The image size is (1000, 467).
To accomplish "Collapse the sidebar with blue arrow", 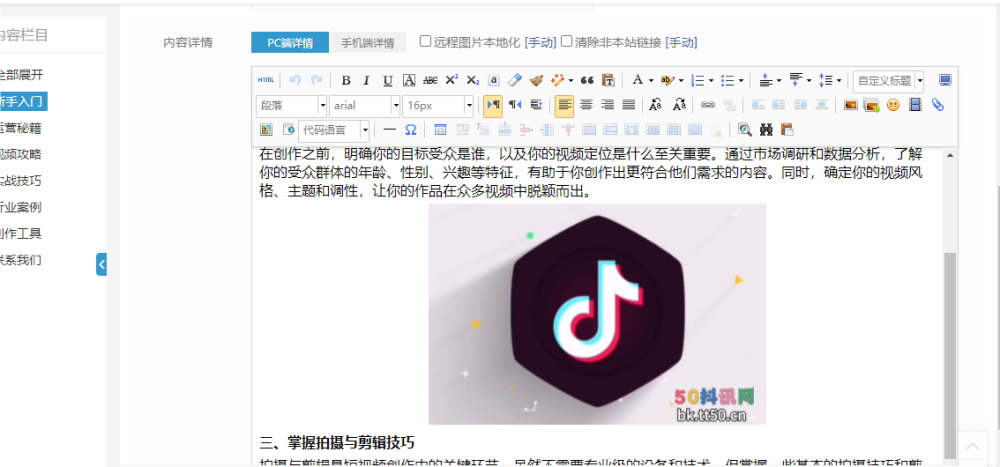I will [x=101, y=264].
